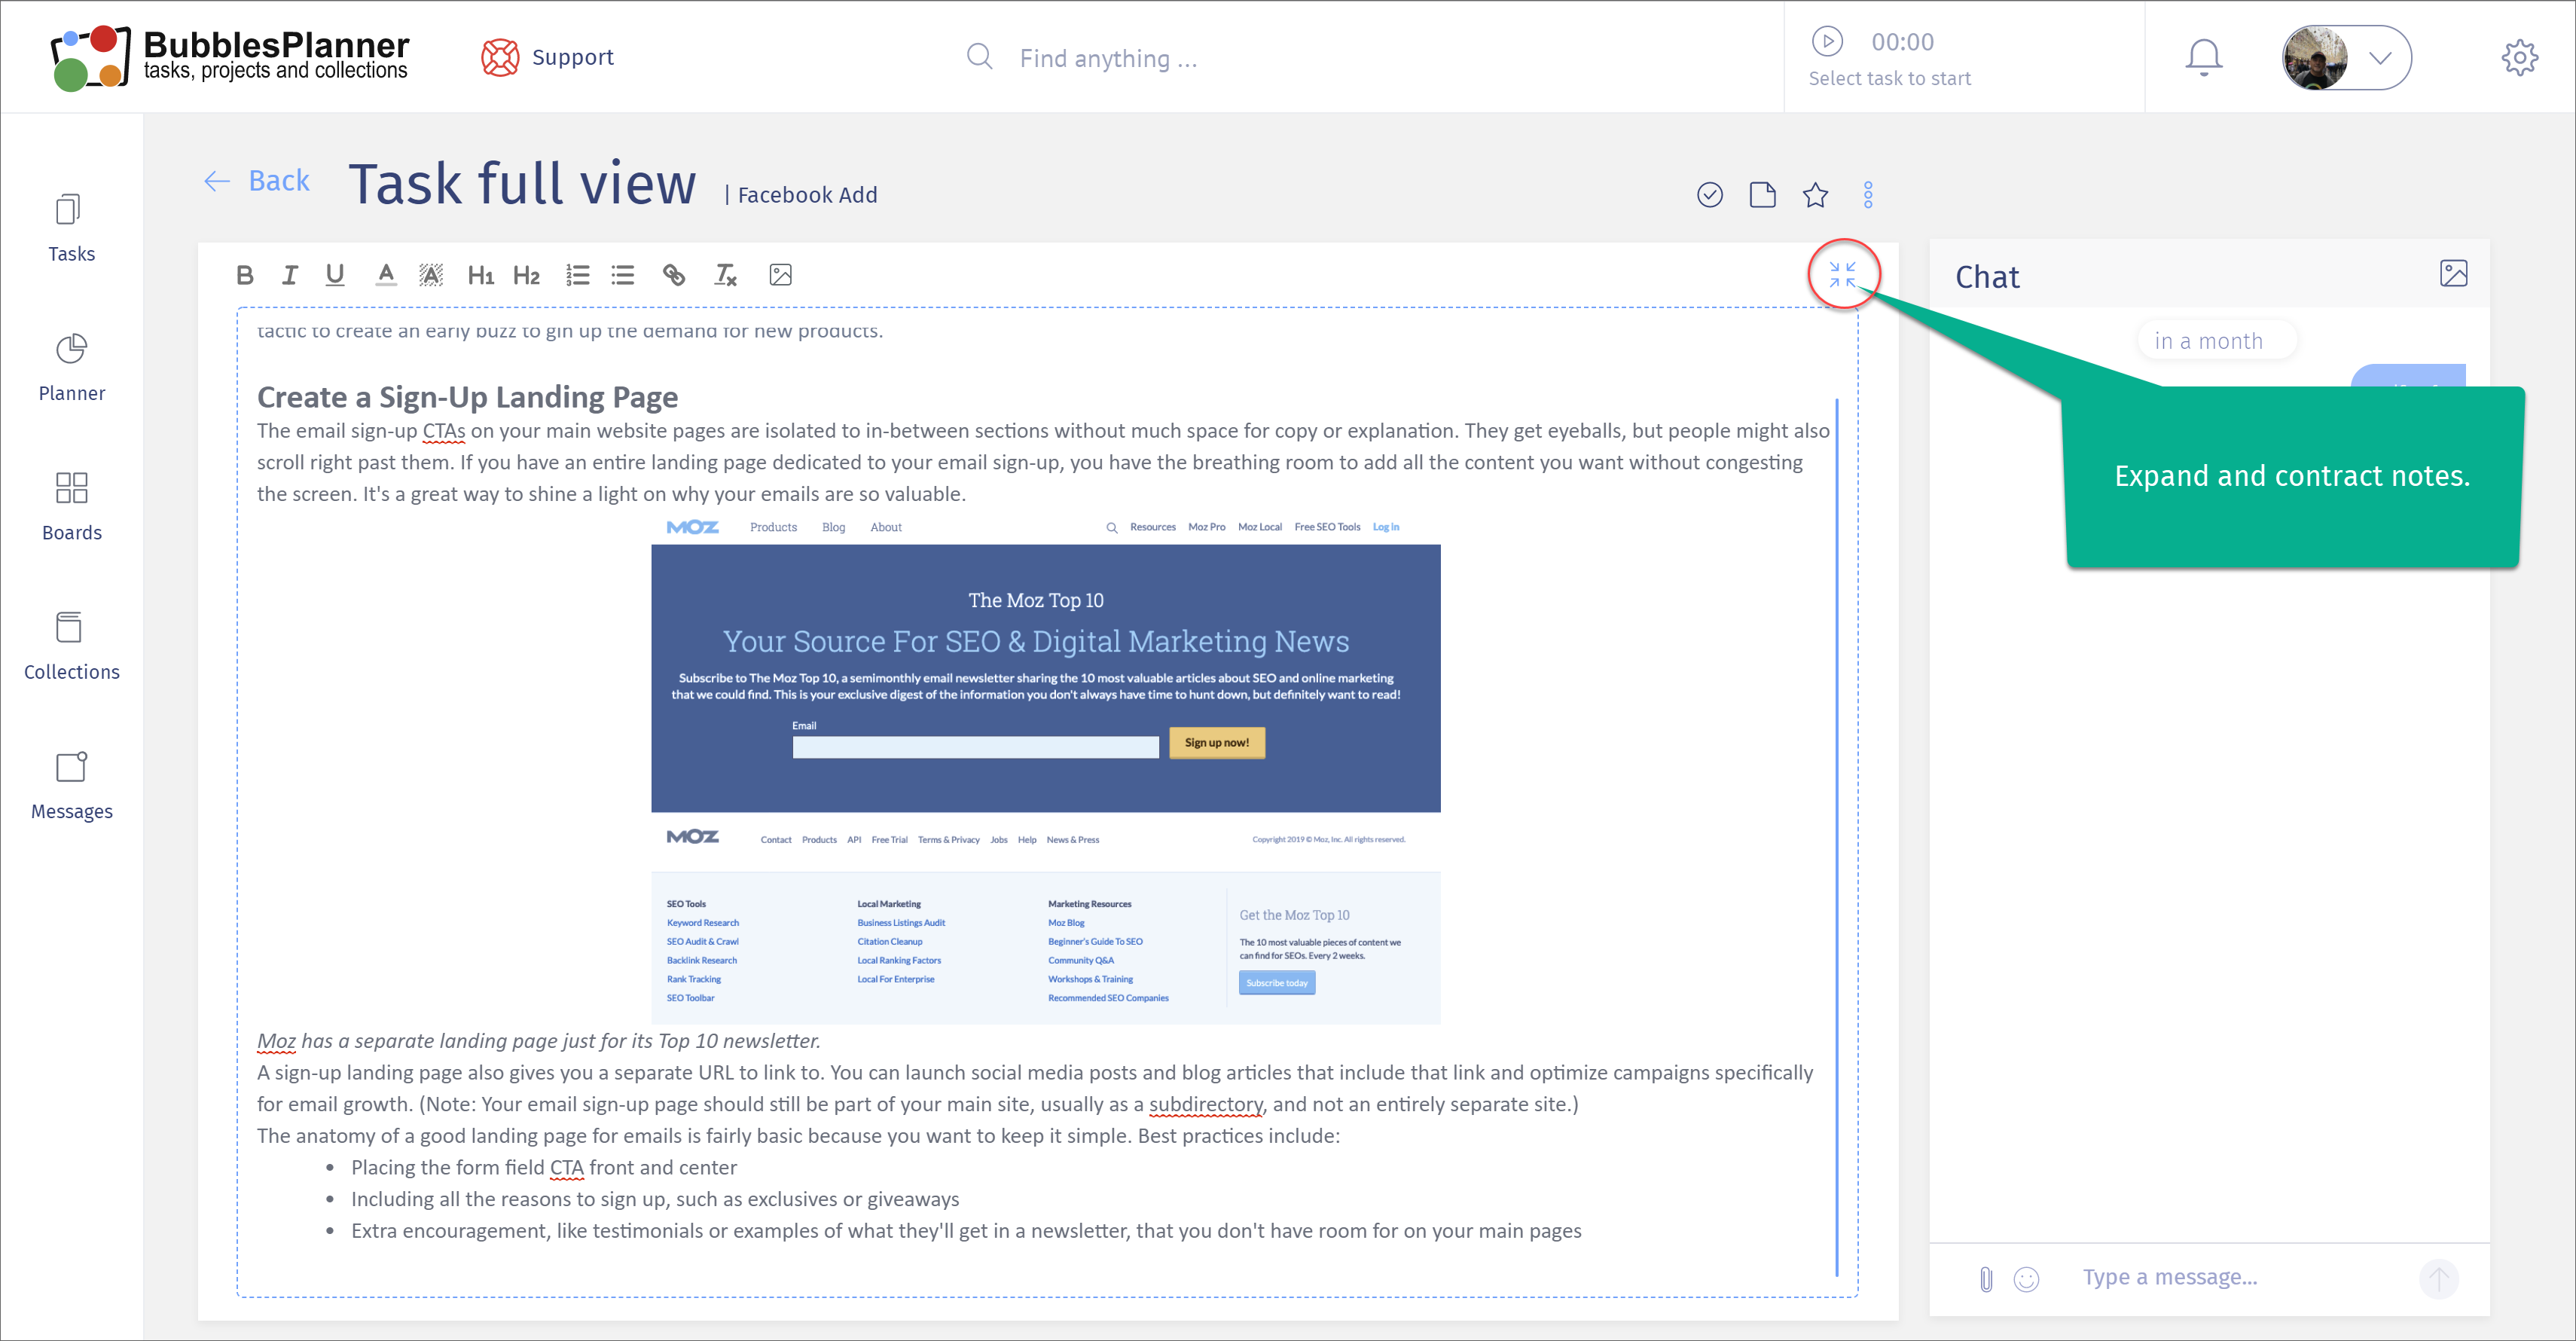The image size is (2576, 1341).
Task: Open the text color picker
Action: pos(386,275)
